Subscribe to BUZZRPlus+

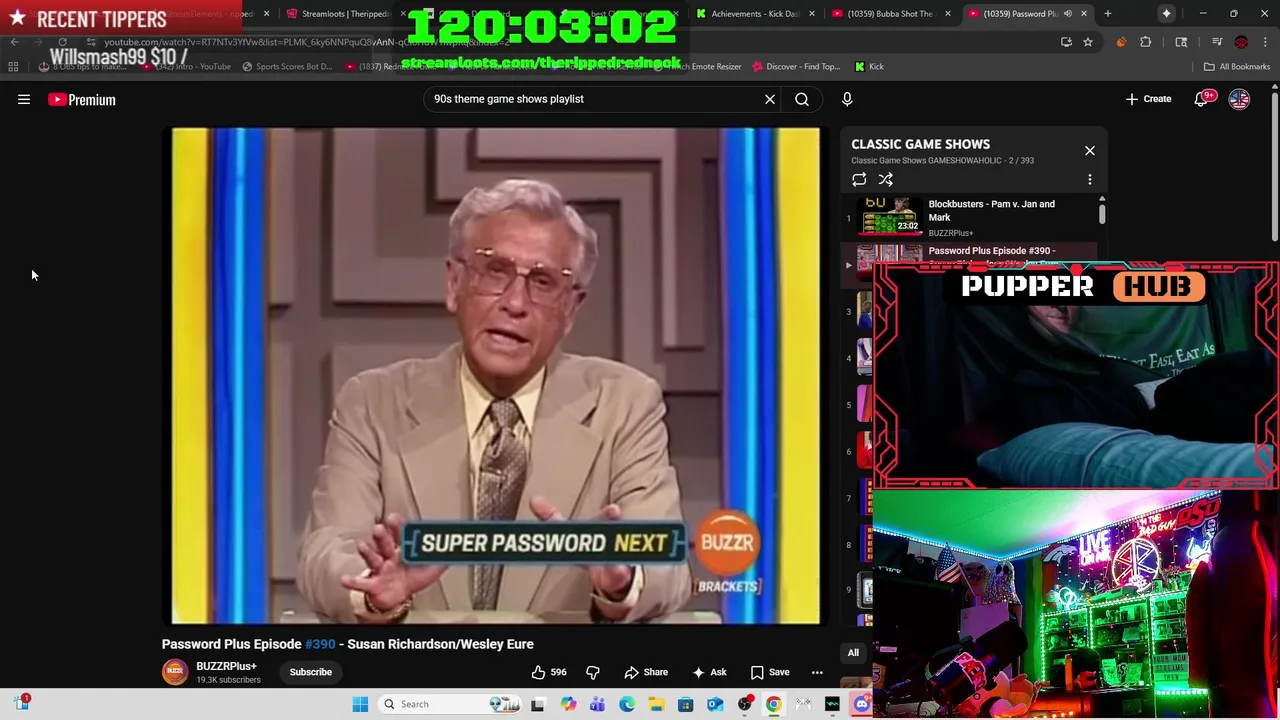pyautogui.click(x=311, y=672)
